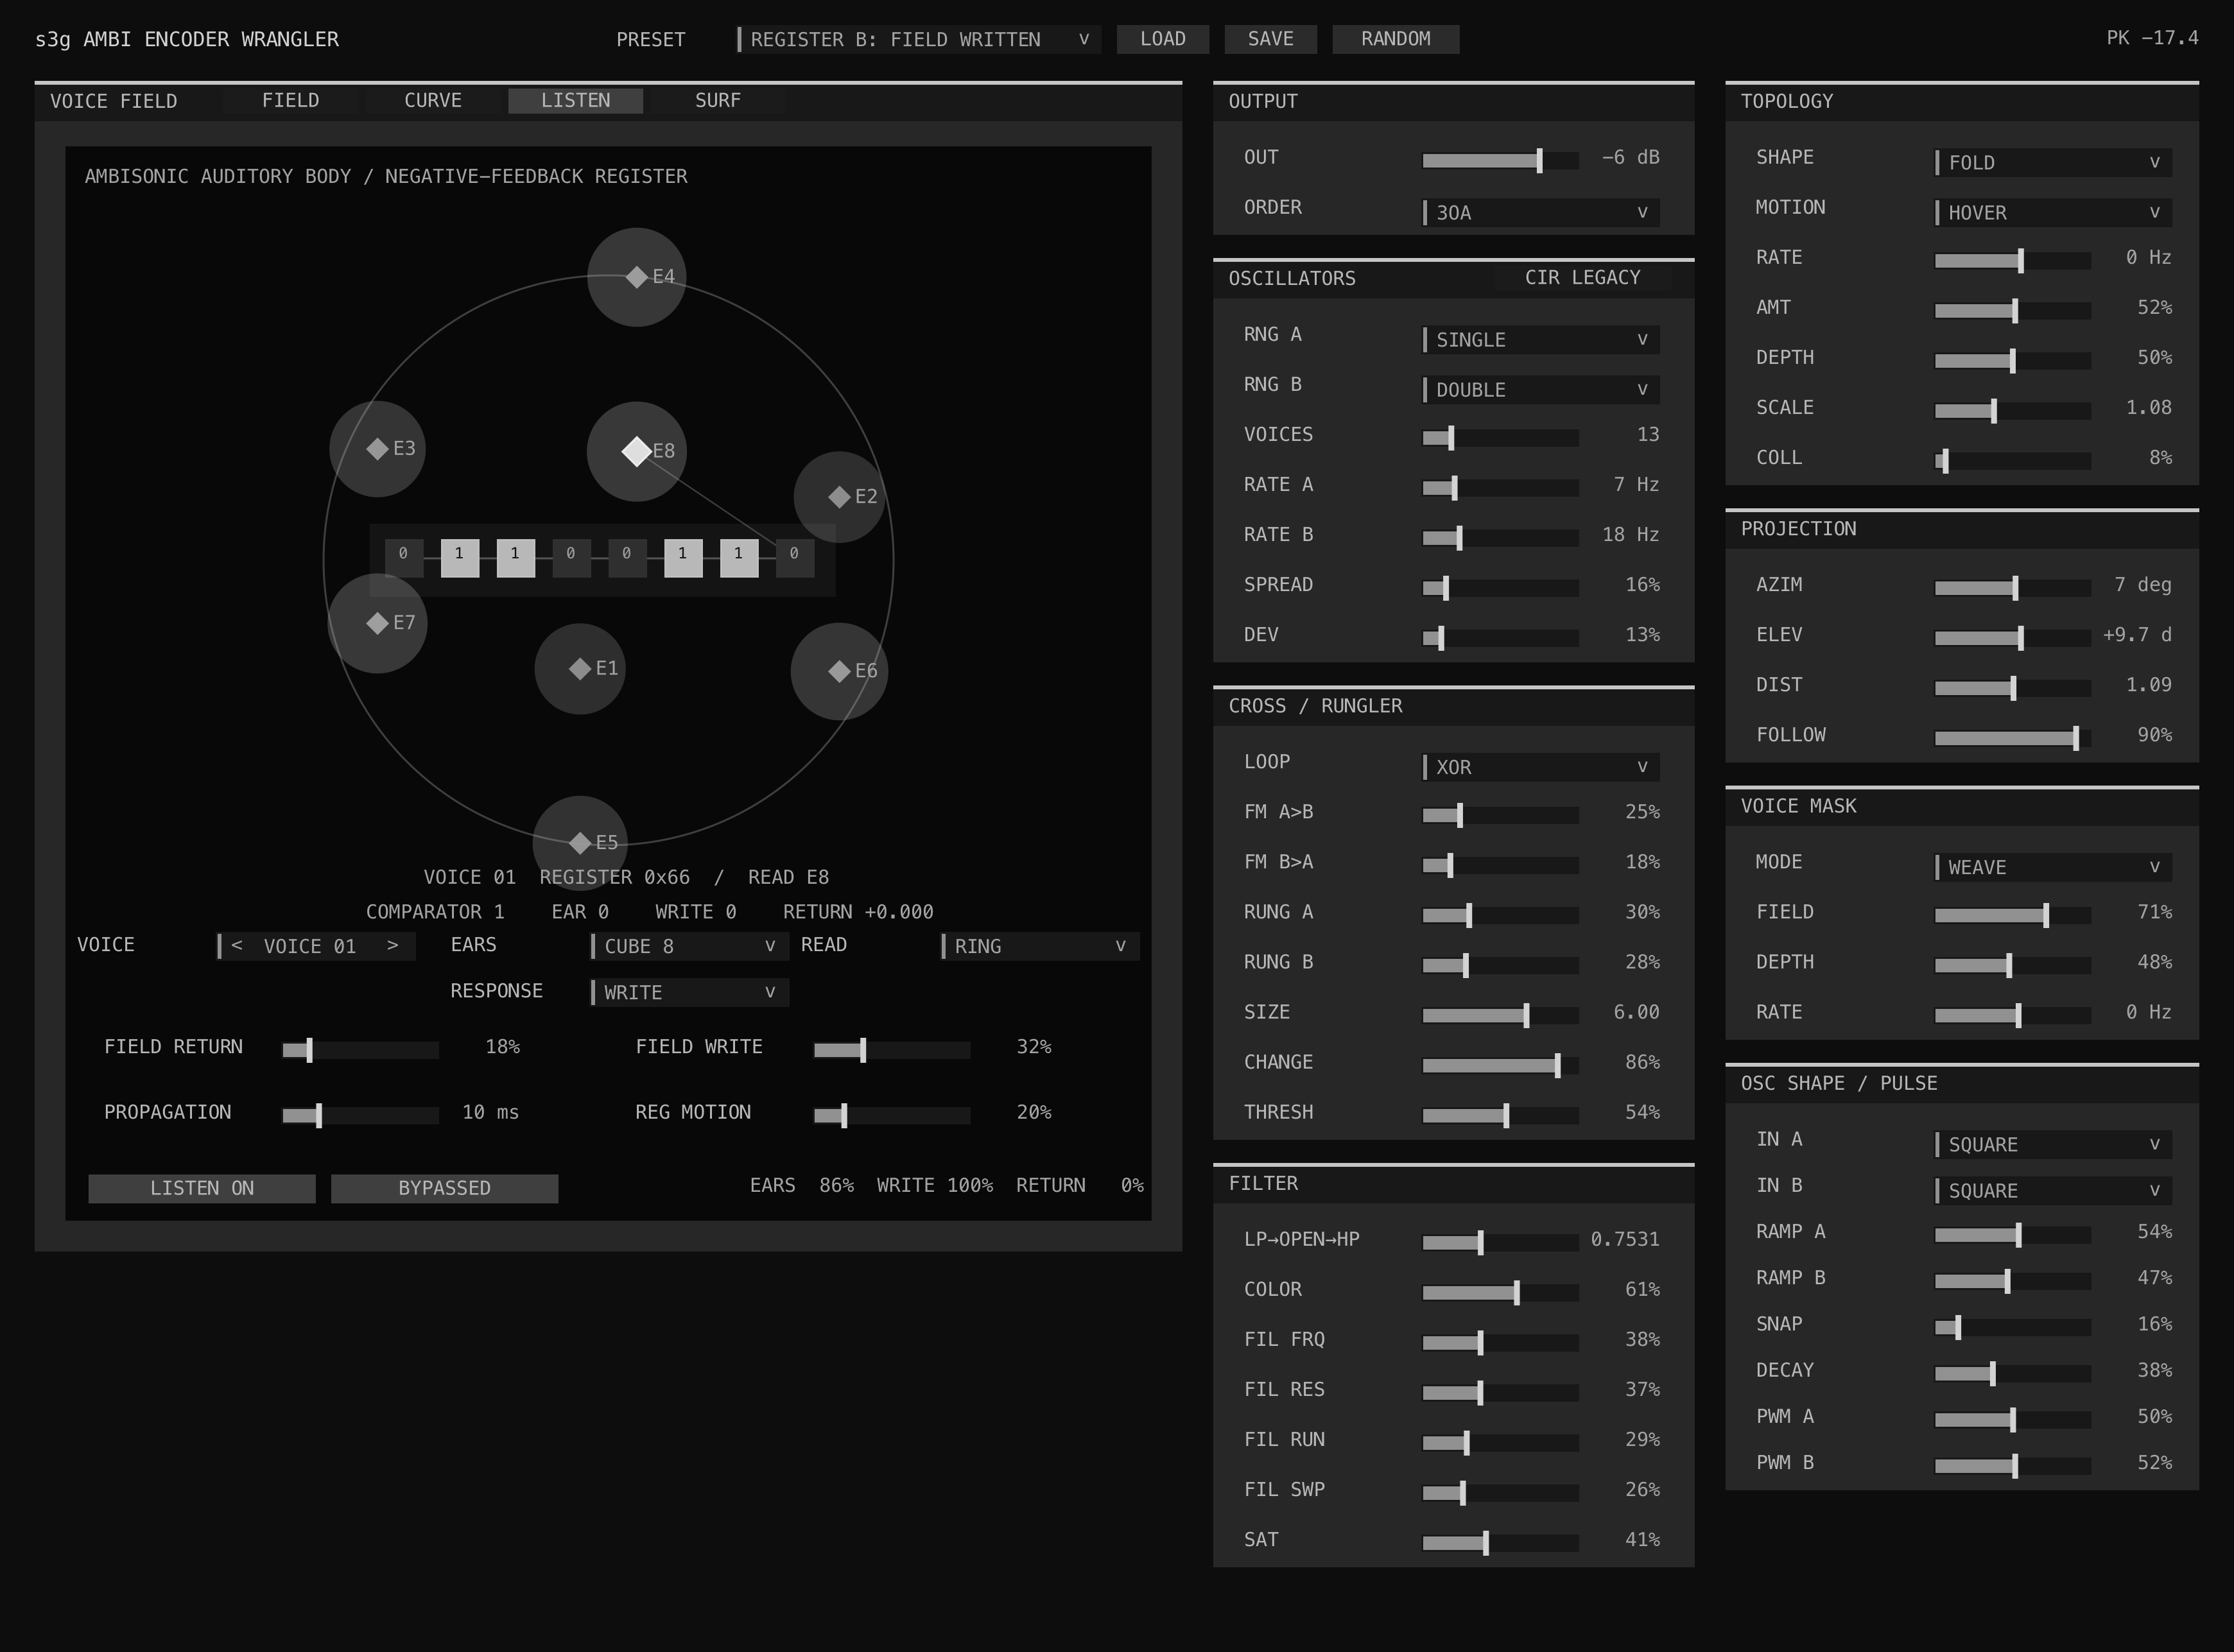Open the IN B SQUARE dropdown
The height and width of the screenshot is (1652, 2234).
coord(2053,1190)
